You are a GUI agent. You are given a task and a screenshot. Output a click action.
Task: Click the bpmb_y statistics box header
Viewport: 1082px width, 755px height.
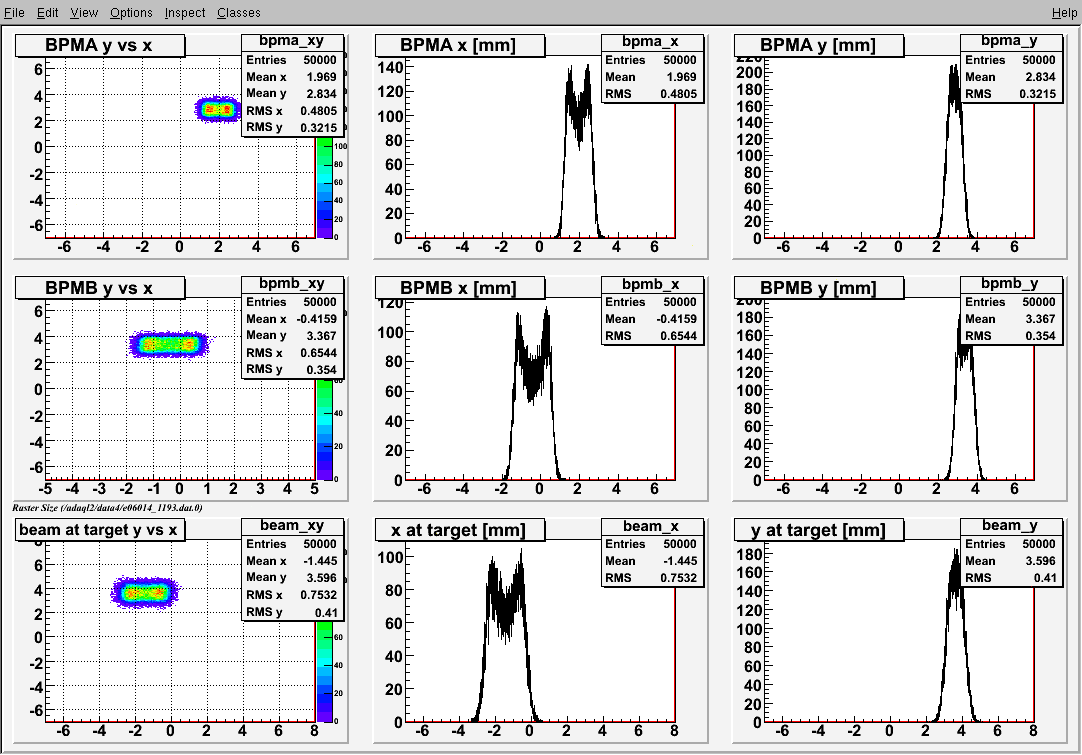click(x=1010, y=284)
